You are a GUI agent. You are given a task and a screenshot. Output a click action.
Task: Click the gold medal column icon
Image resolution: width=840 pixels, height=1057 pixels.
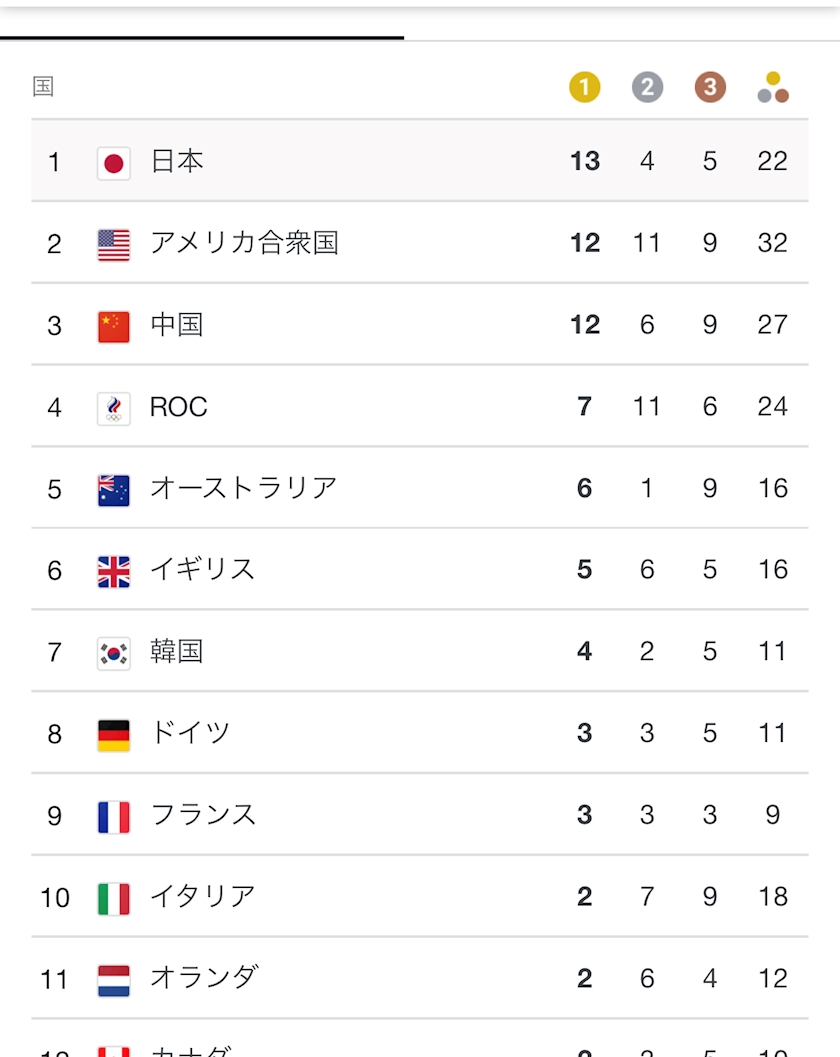pos(585,87)
